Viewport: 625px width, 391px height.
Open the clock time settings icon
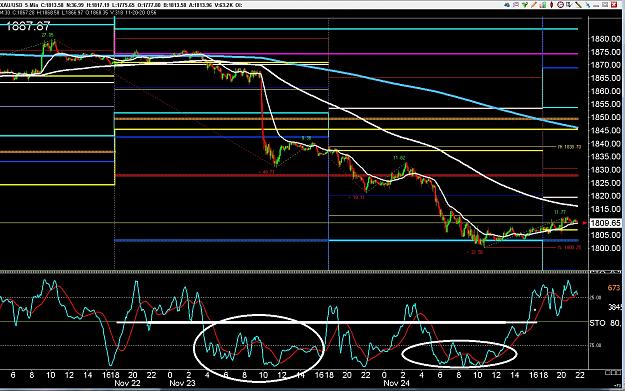point(560,5)
